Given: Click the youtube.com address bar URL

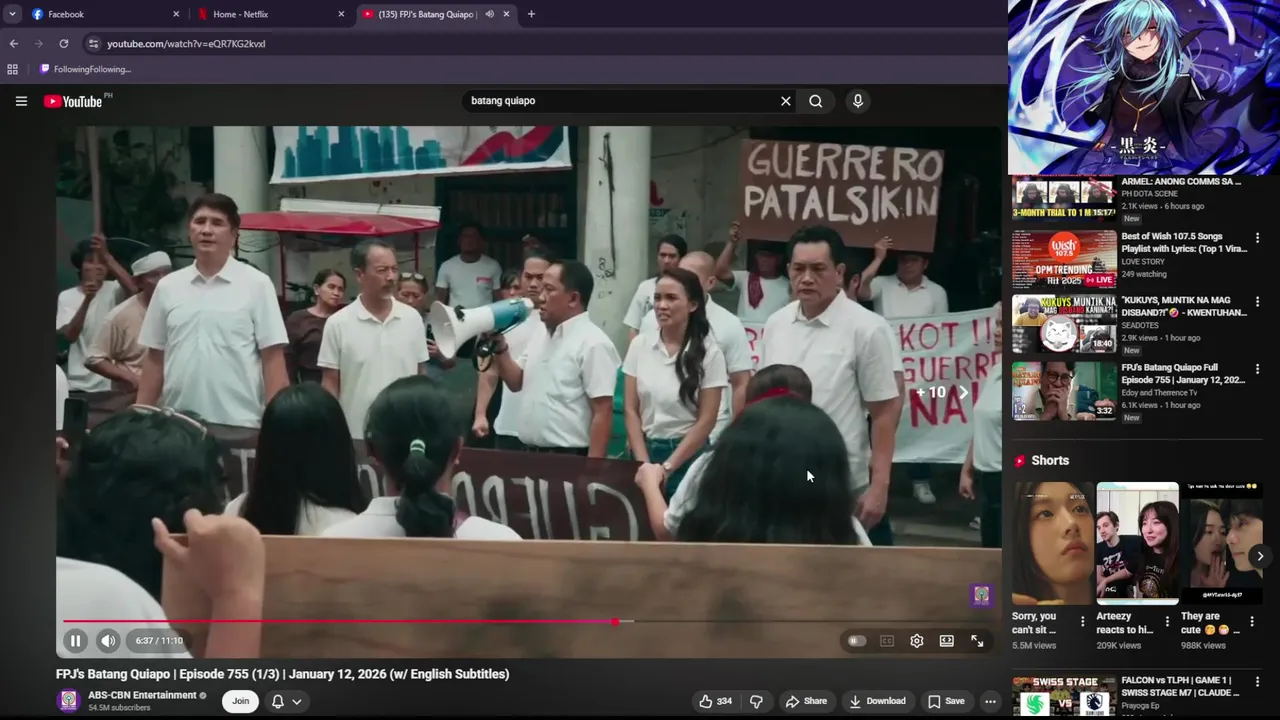Looking at the screenshot, I should [186, 44].
